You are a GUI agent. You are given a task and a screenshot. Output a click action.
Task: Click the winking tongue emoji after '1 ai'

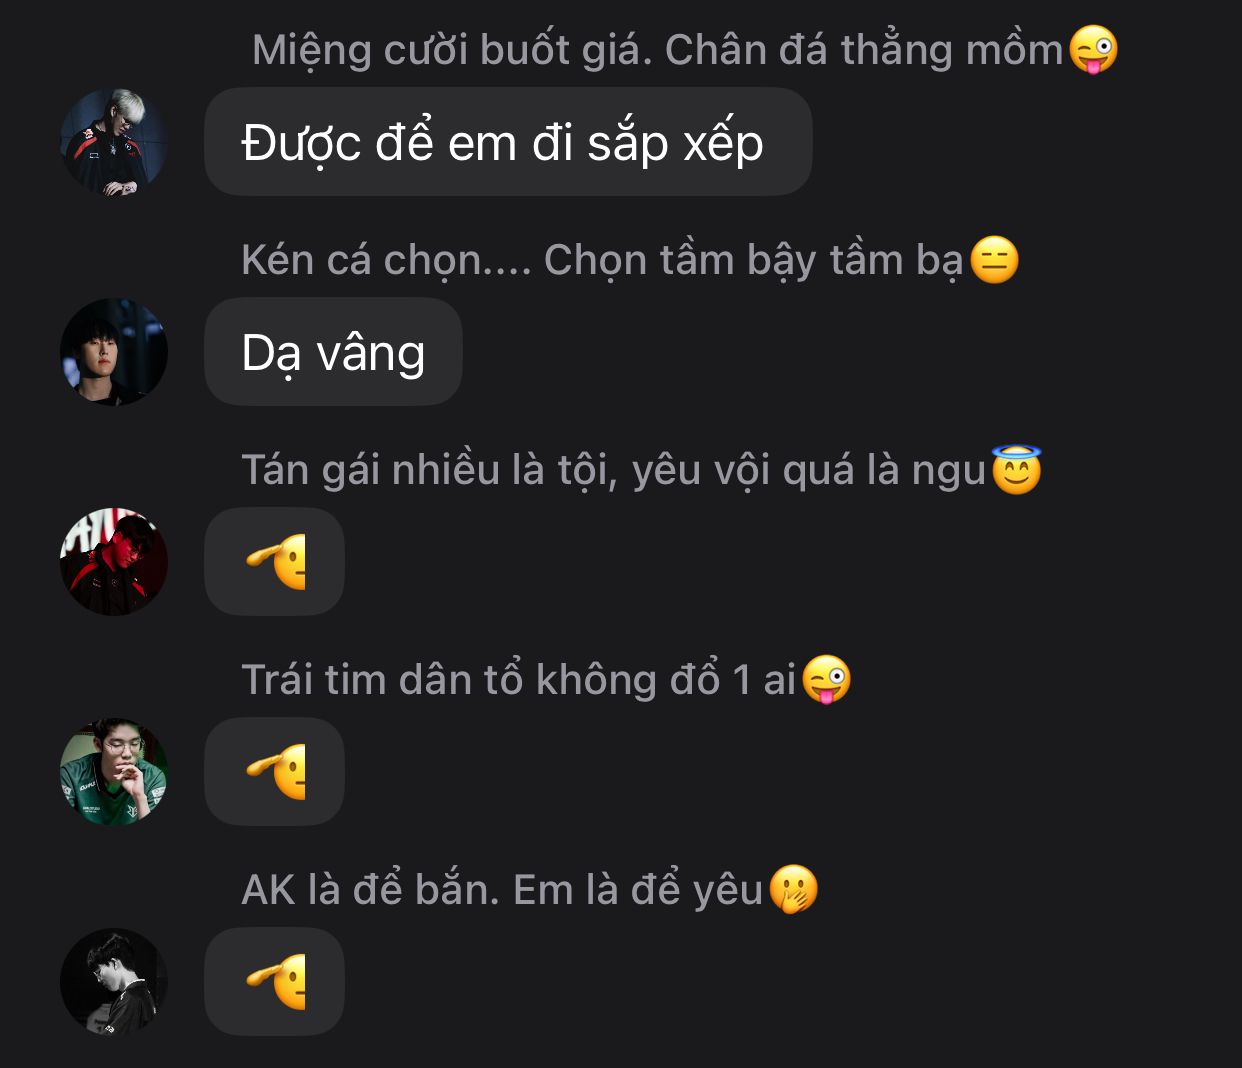[x=826, y=680]
